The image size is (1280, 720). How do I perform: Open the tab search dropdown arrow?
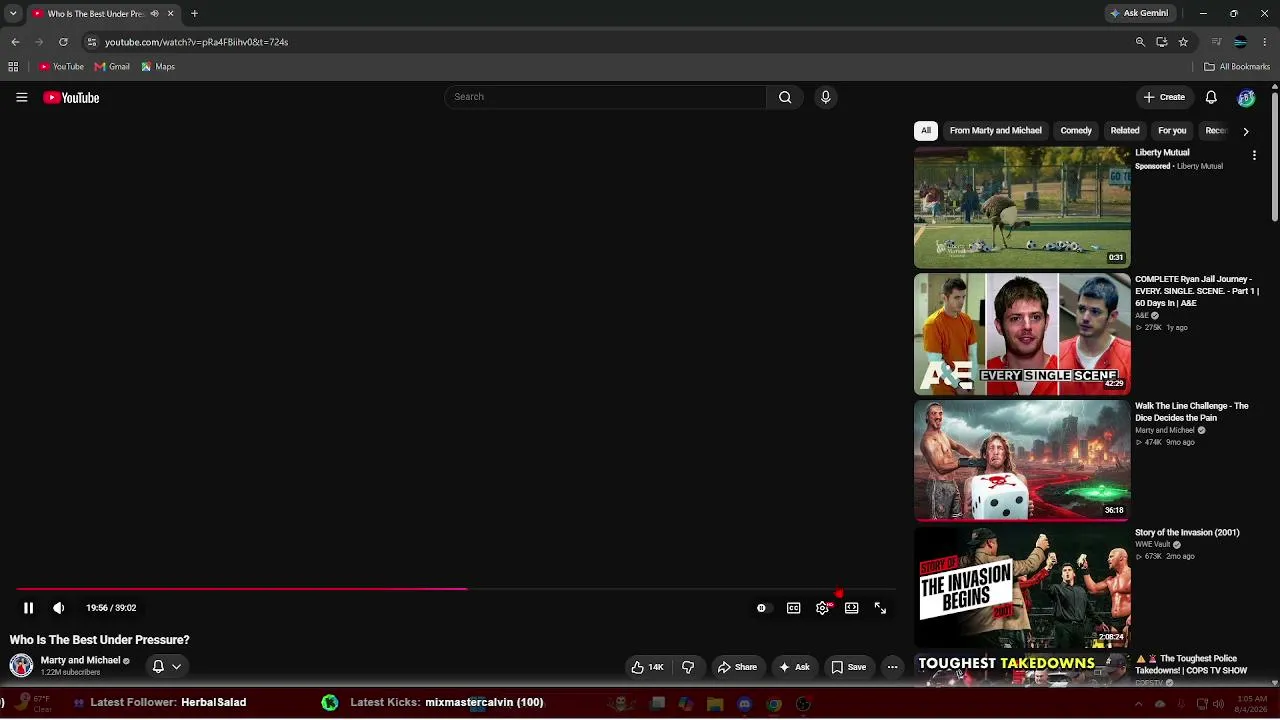tap(13, 13)
